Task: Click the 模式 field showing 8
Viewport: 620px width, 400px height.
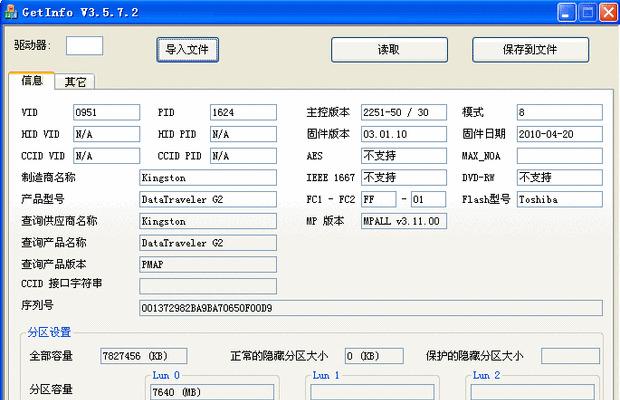Action: (x=560, y=112)
